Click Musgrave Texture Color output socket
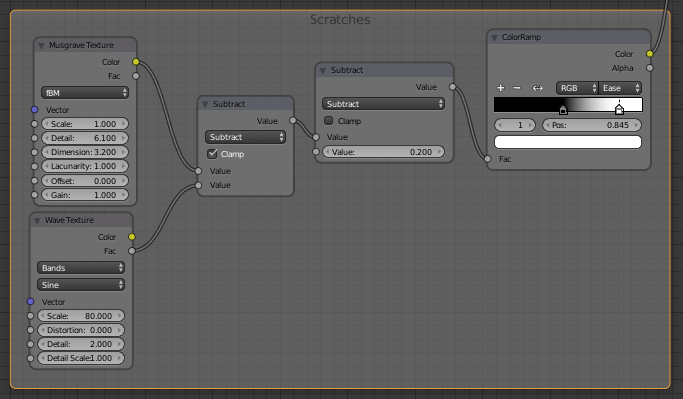The height and width of the screenshot is (399, 683). tap(136, 62)
